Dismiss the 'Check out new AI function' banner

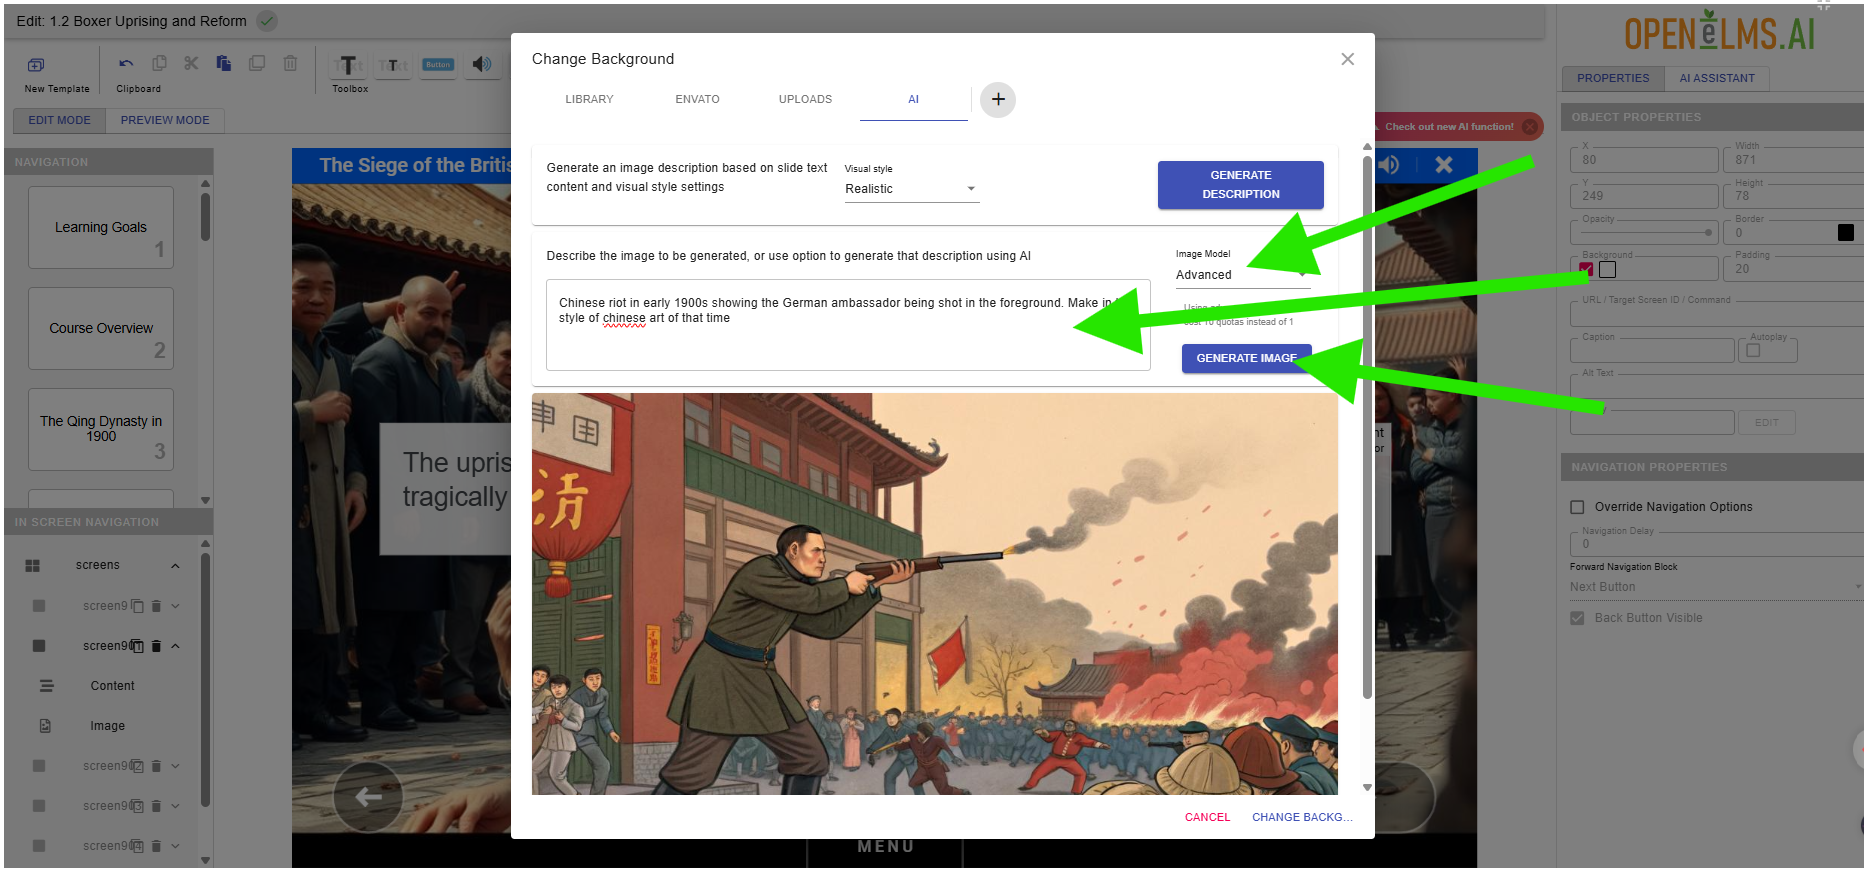tap(1530, 127)
